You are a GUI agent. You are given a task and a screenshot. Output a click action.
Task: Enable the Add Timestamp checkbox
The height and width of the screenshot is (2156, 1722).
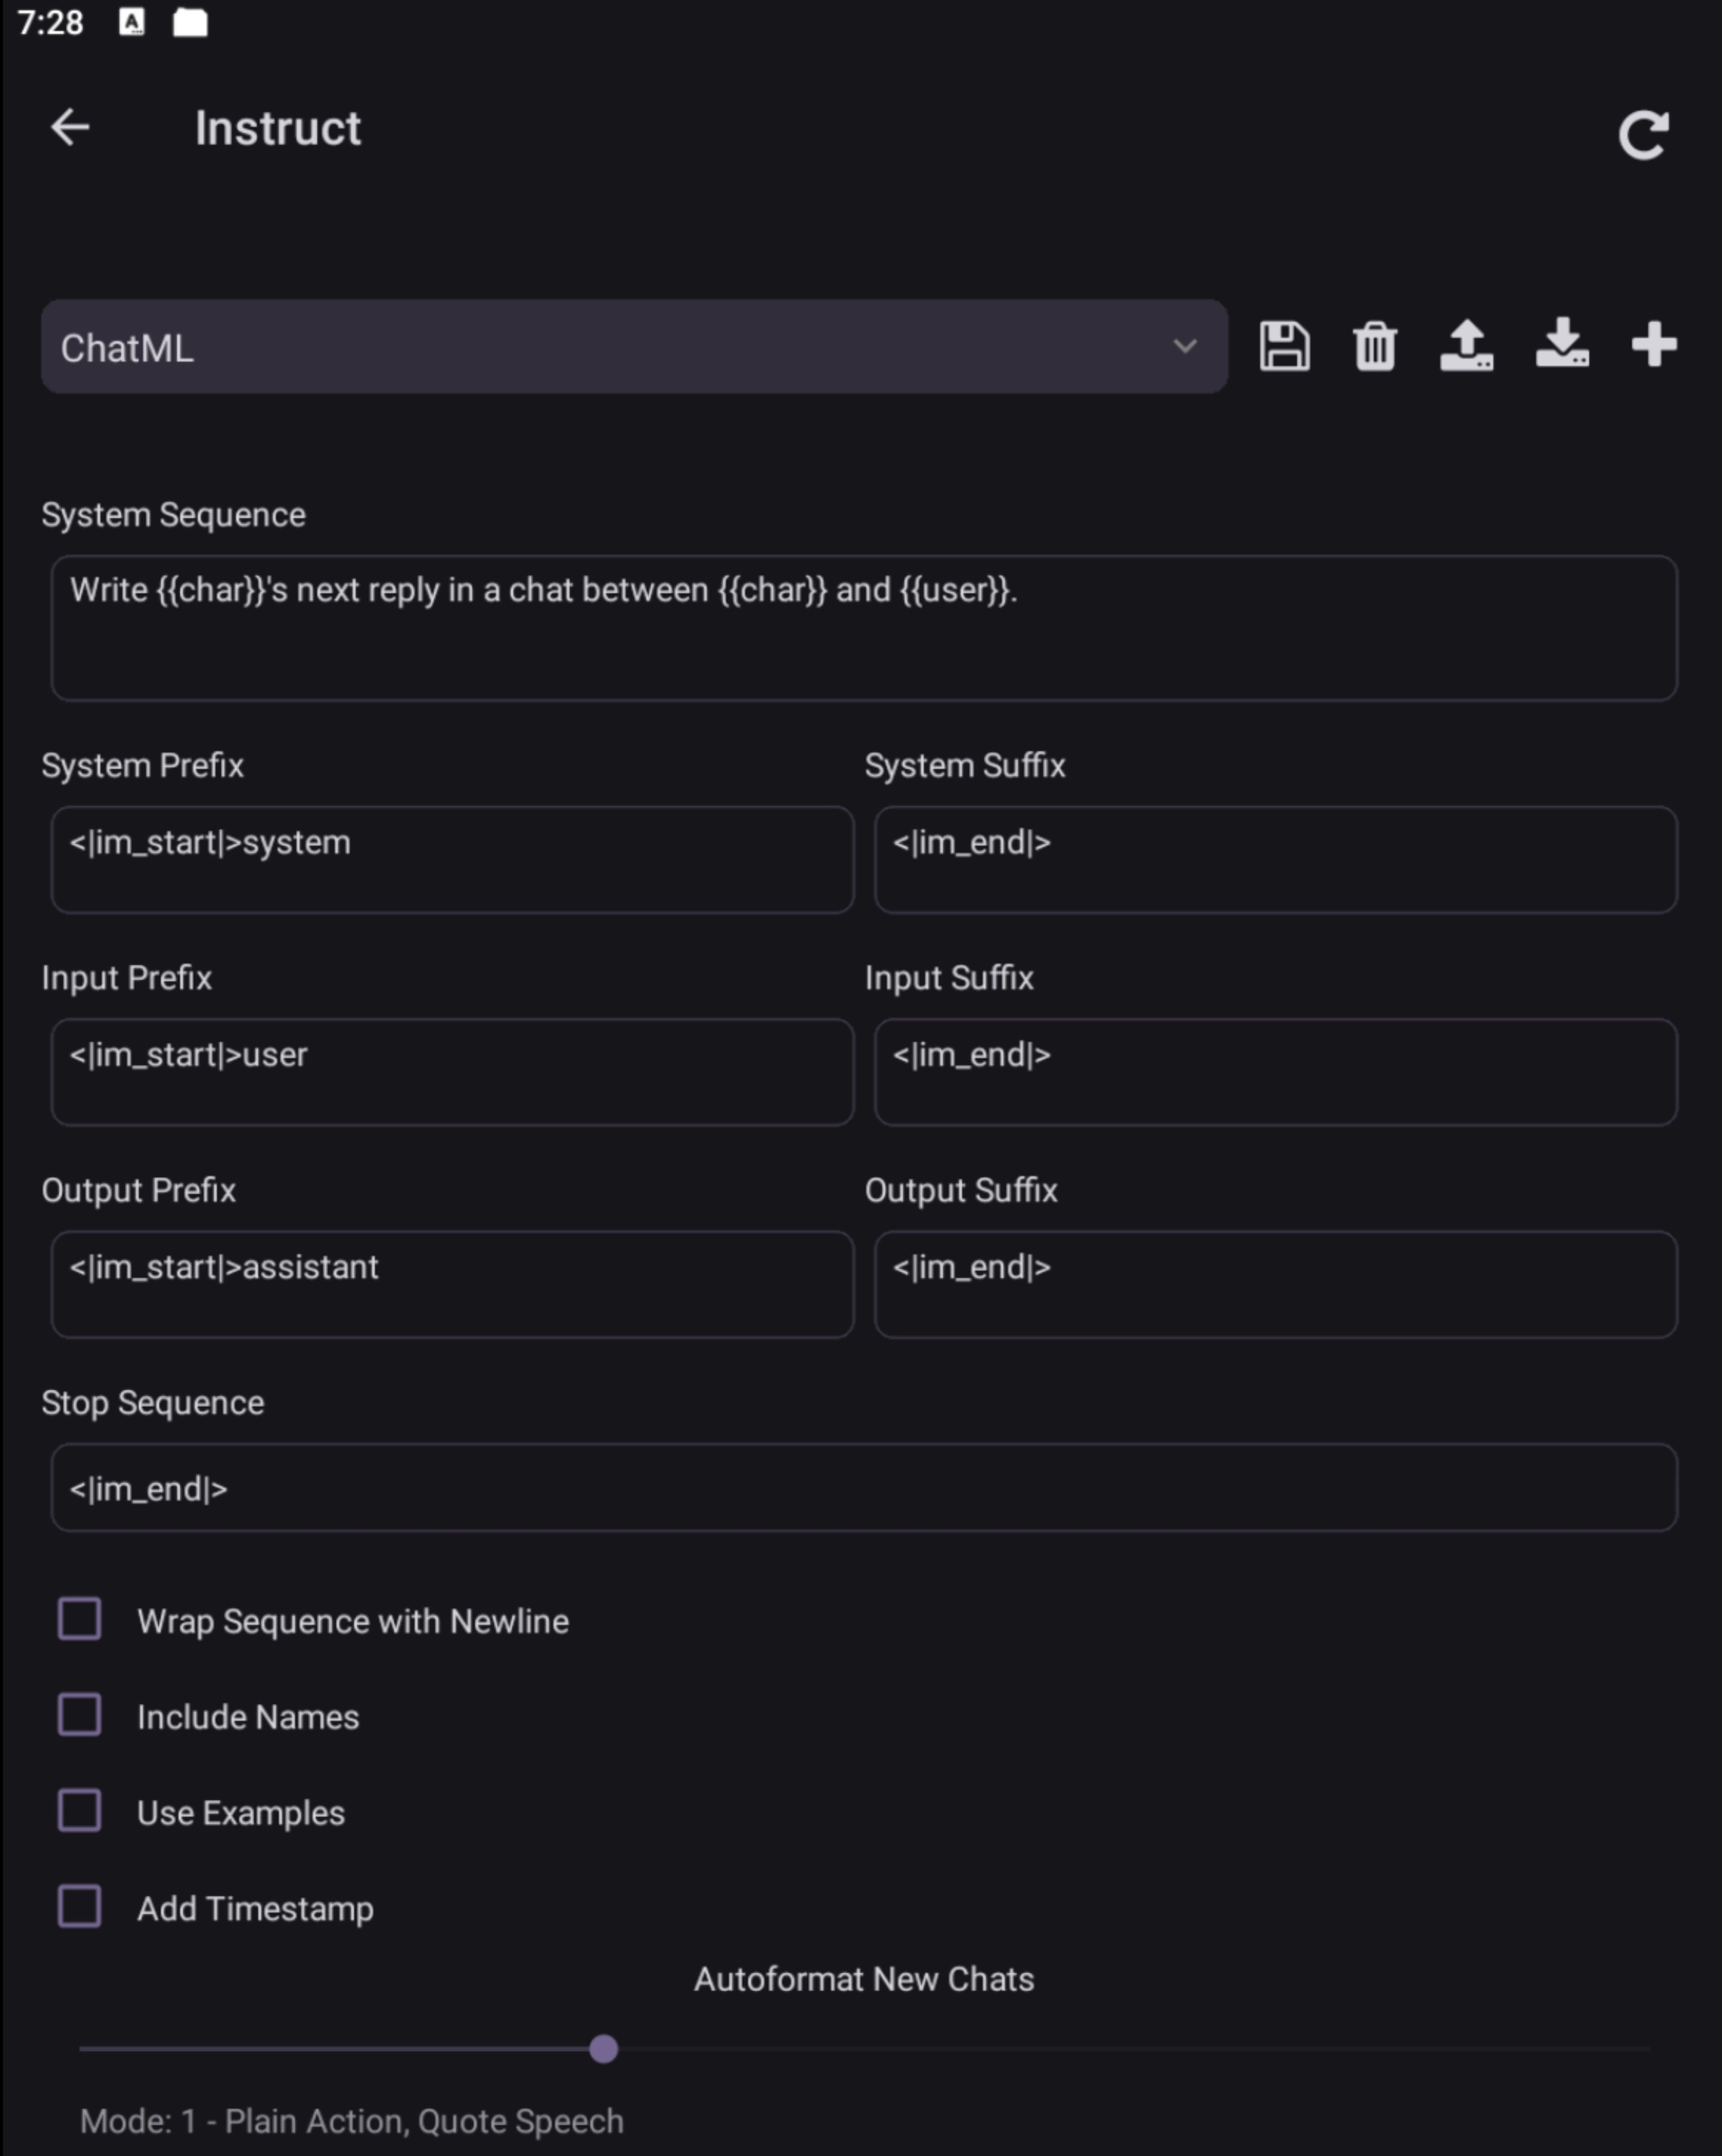click(79, 1906)
